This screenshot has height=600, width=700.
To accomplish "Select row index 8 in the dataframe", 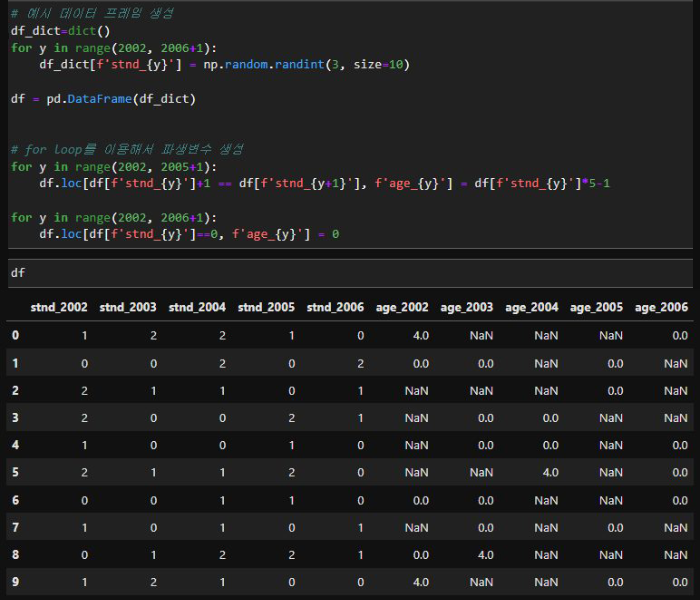I will [x=15, y=555].
